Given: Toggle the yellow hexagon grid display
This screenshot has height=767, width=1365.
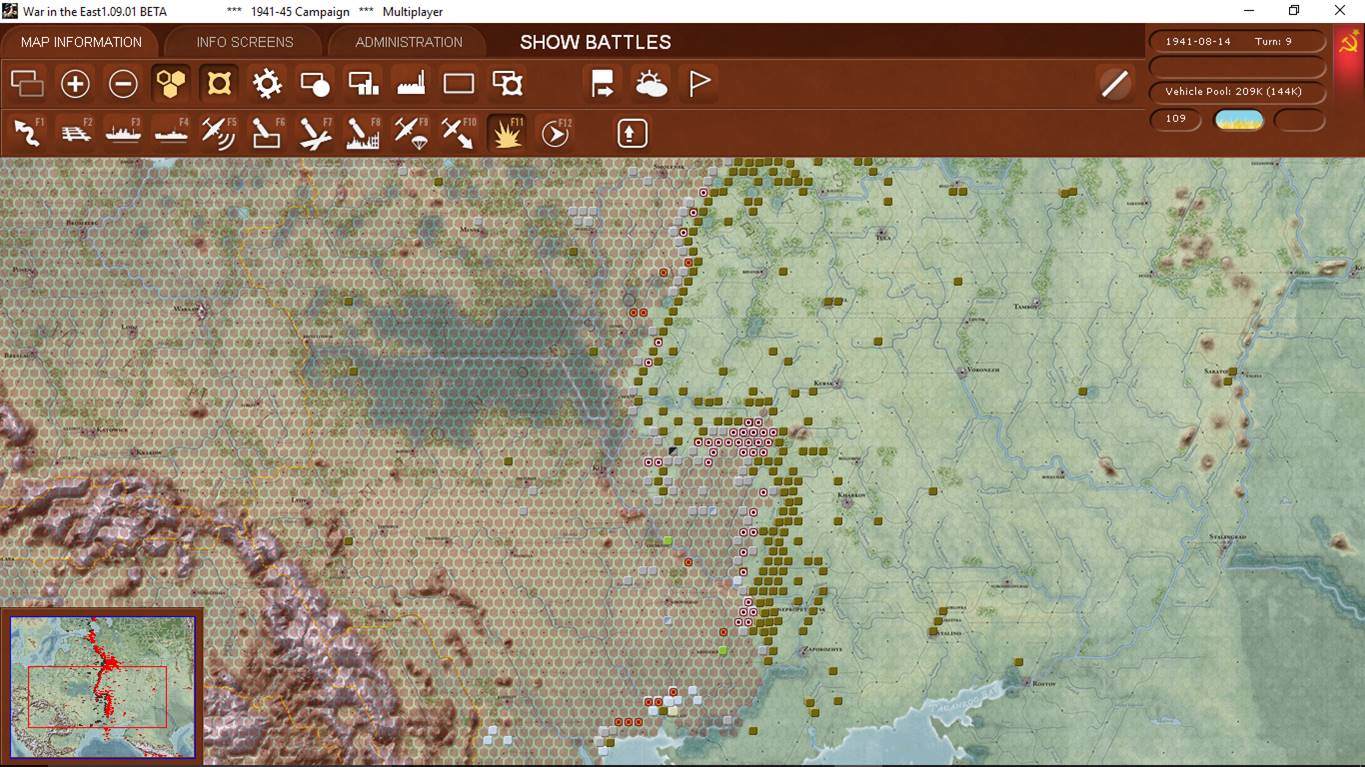Looking at the screenshot, I should 171,84.
